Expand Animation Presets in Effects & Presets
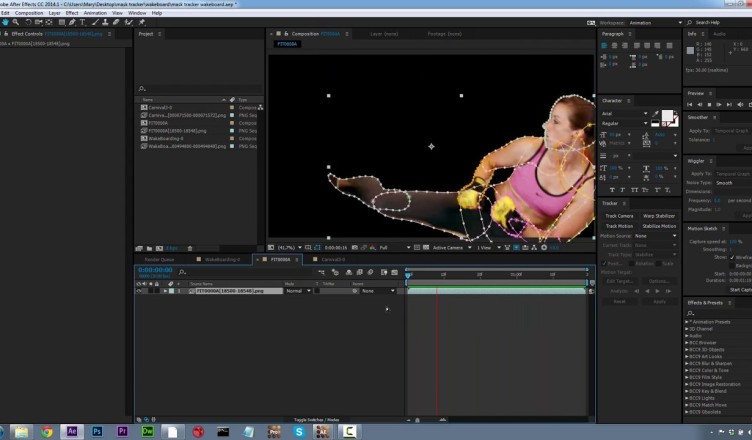The width and height of the screenshot is (752, 440). coord(687,322)
